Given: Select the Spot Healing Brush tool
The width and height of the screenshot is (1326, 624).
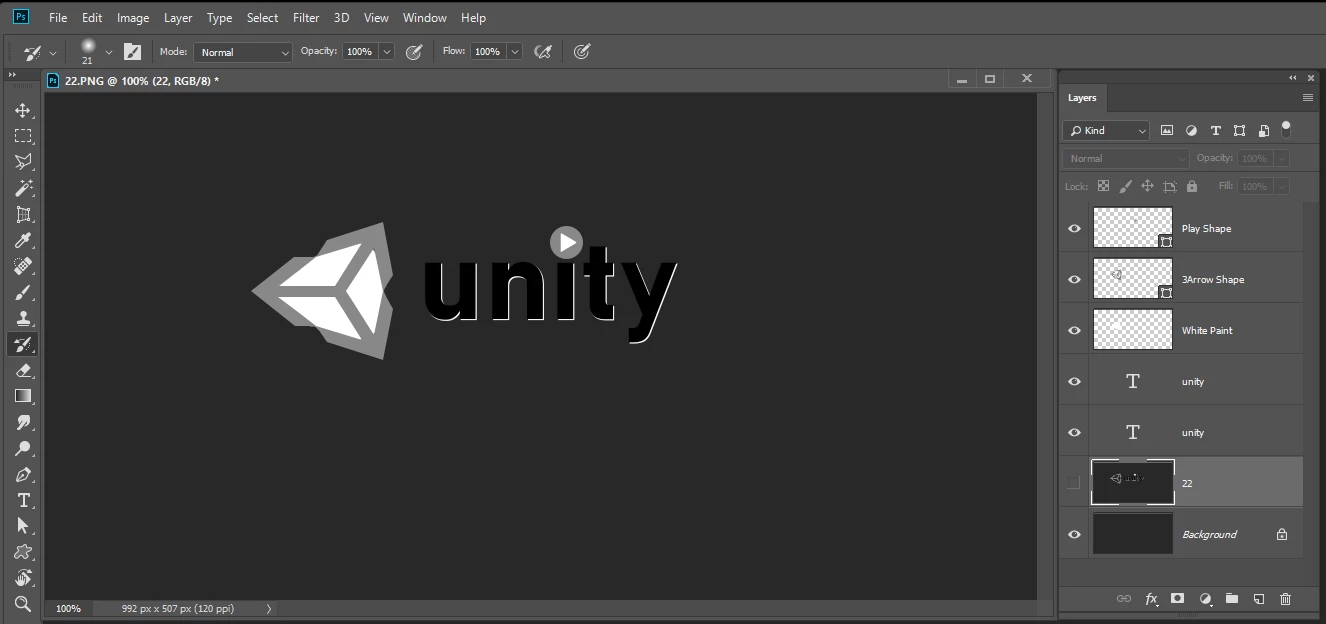Looking at the screenshot, I should 23,266.
